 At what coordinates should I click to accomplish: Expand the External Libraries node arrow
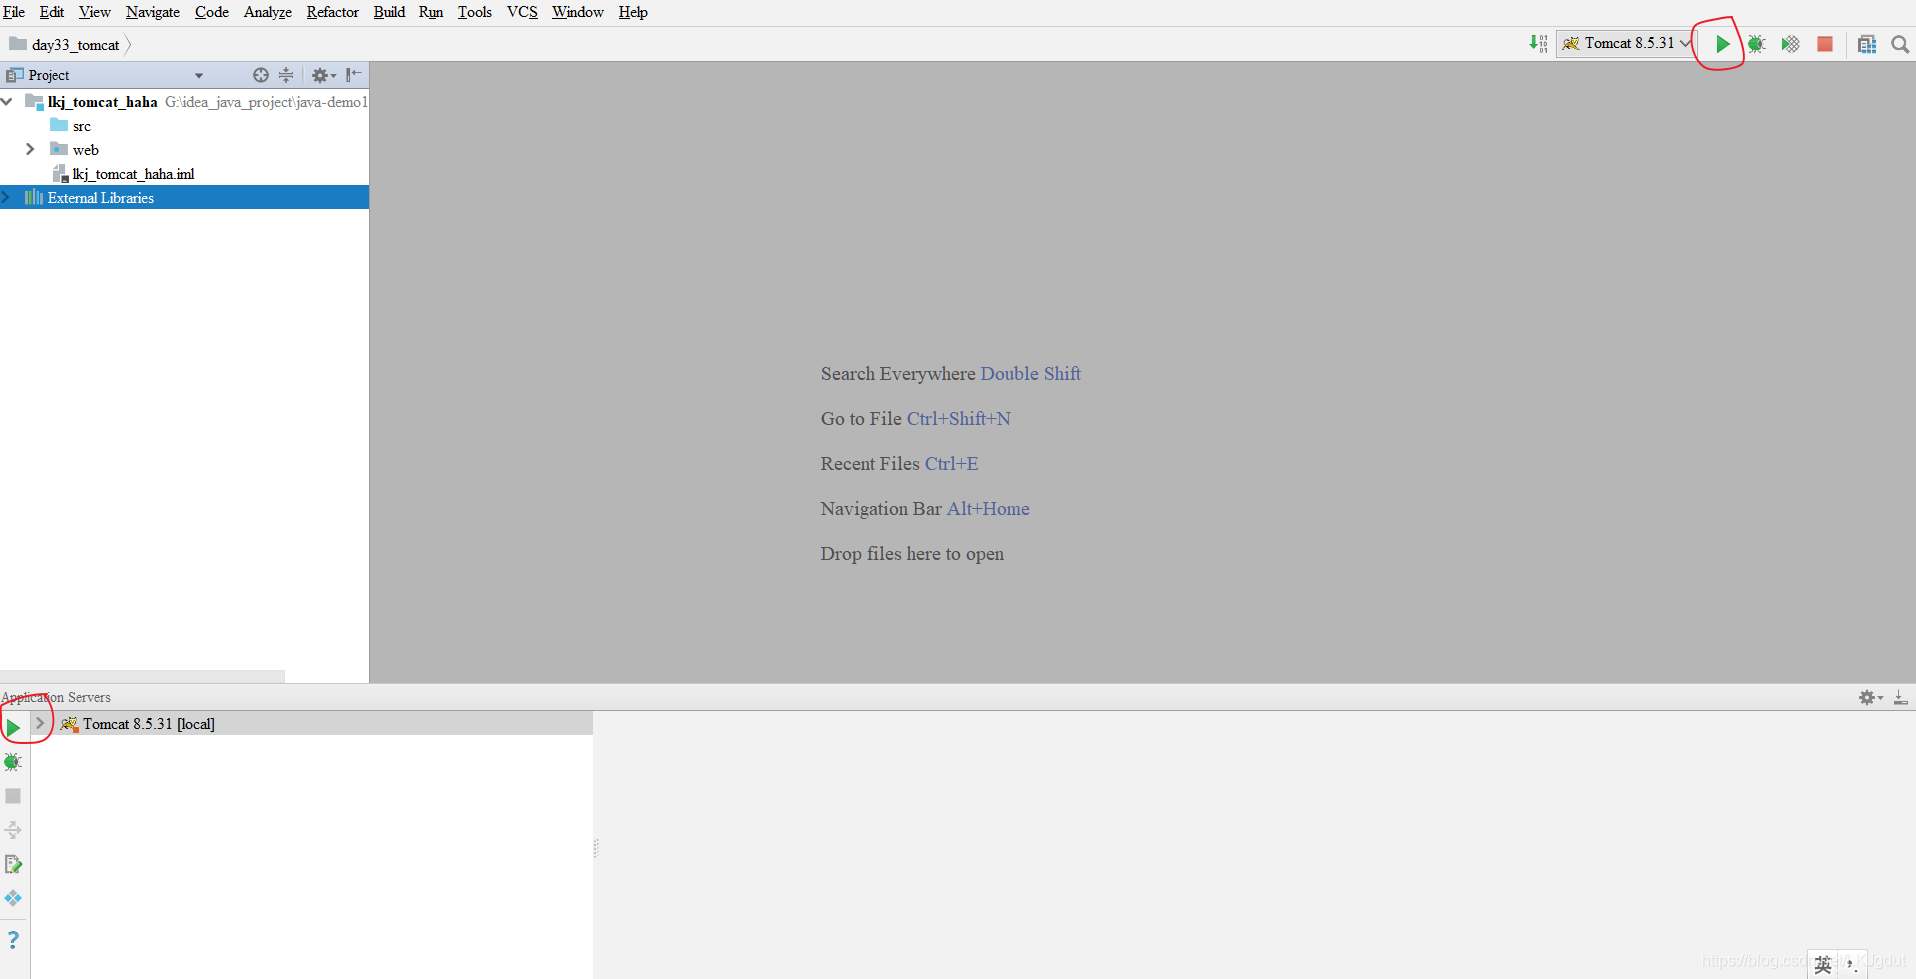5,197
